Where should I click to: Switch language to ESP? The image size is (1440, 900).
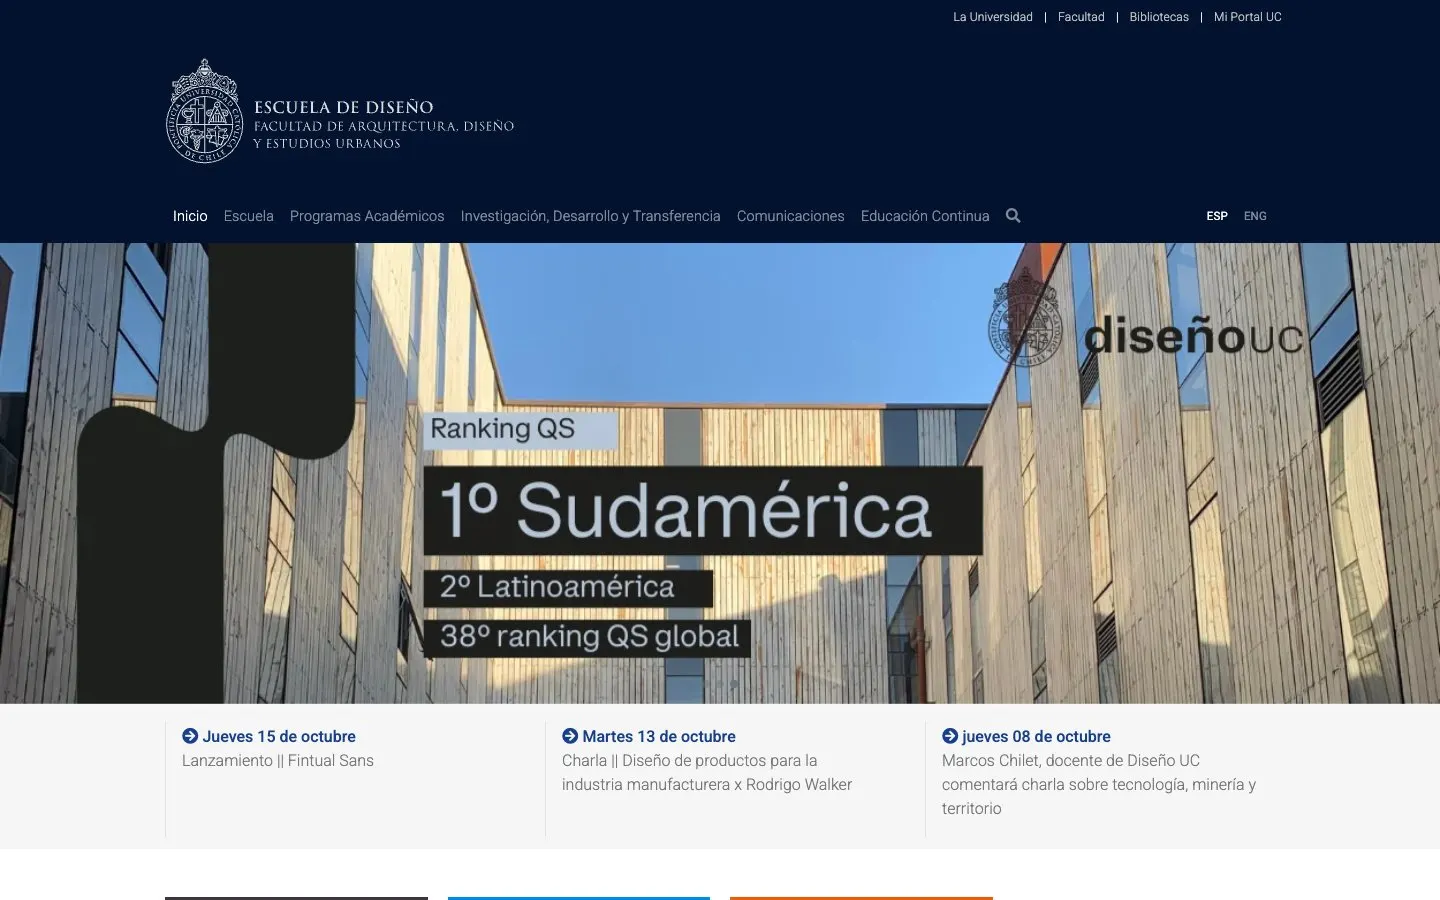1217,216
